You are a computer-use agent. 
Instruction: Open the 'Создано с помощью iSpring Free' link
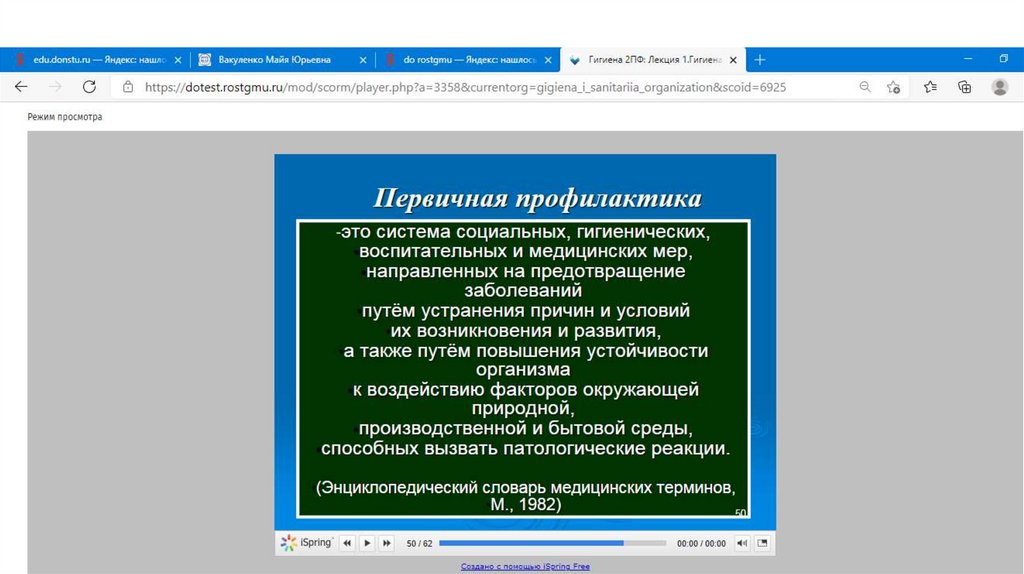[525, 567]
